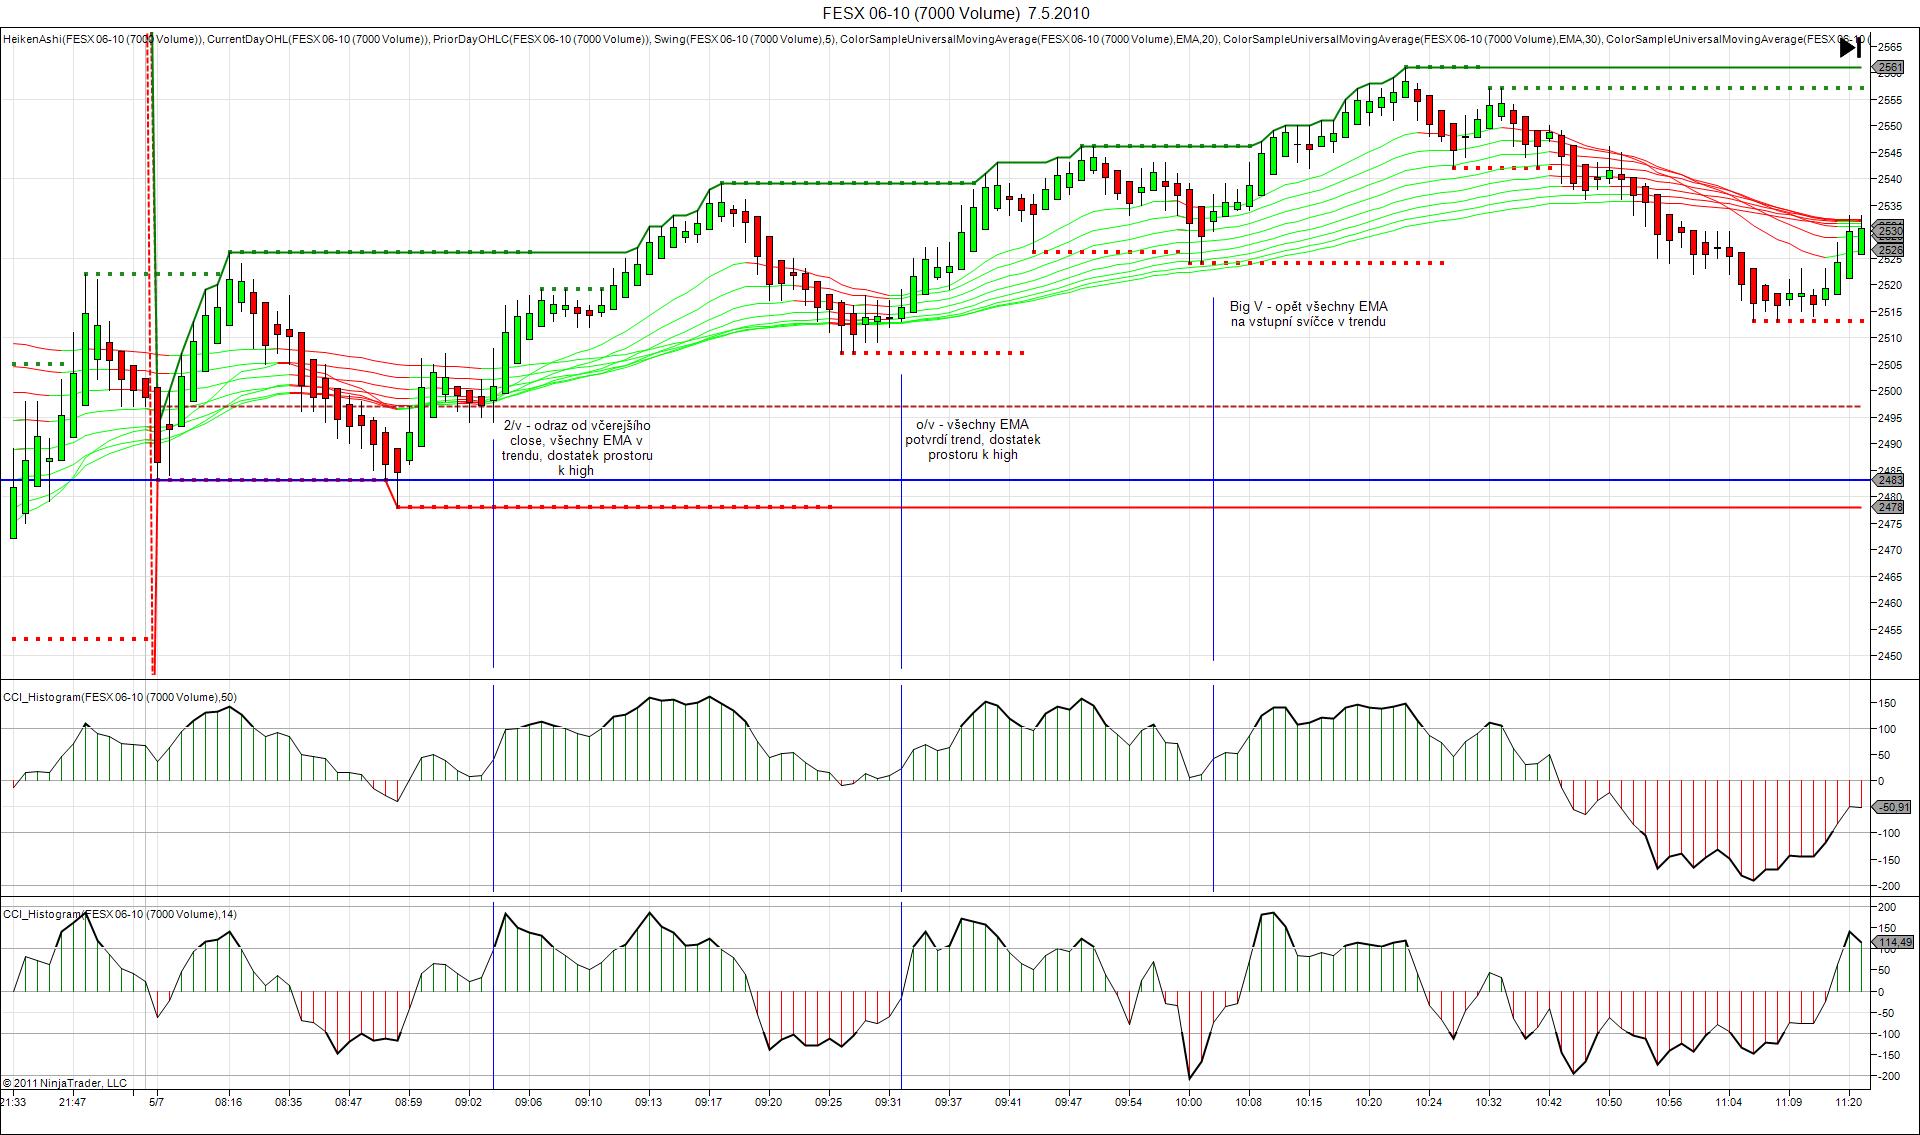The width and height of the screenshot is (1920, 1135).
Task: Click the -50,91 CCI value tag
Action: [x=1893, y=807]
